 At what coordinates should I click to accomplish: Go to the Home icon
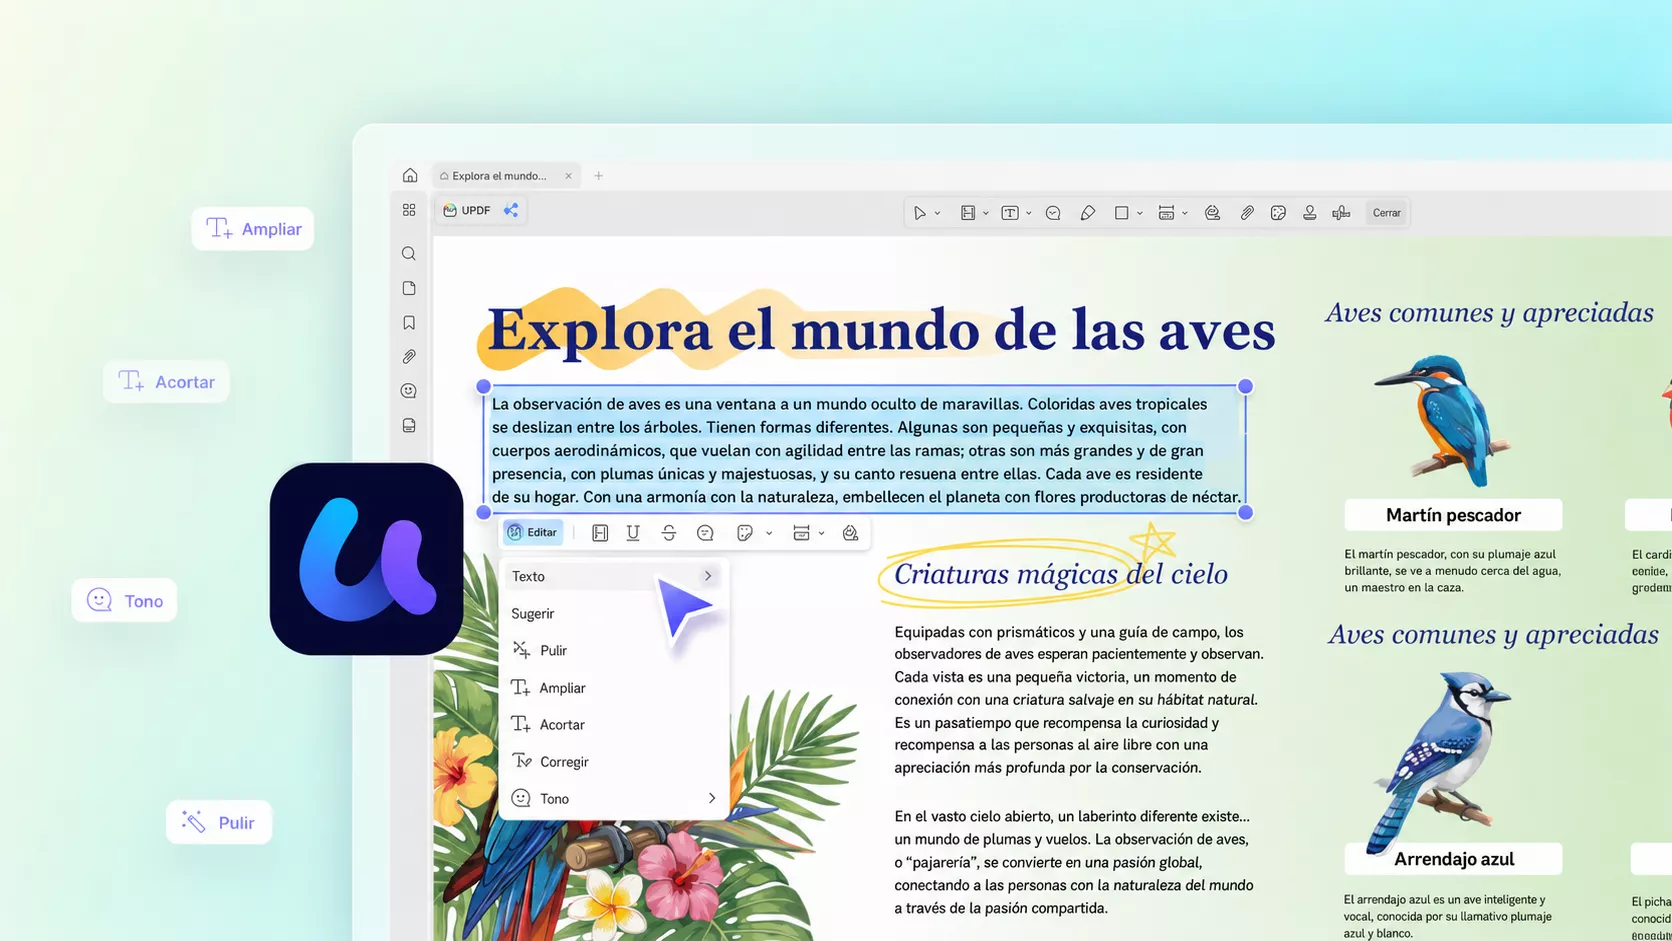[x=410, y=175]
